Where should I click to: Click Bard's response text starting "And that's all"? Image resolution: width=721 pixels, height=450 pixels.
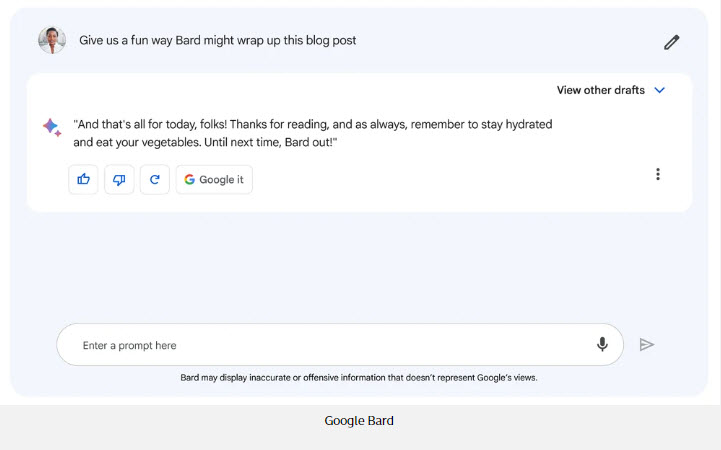click(x=313, y=133)
